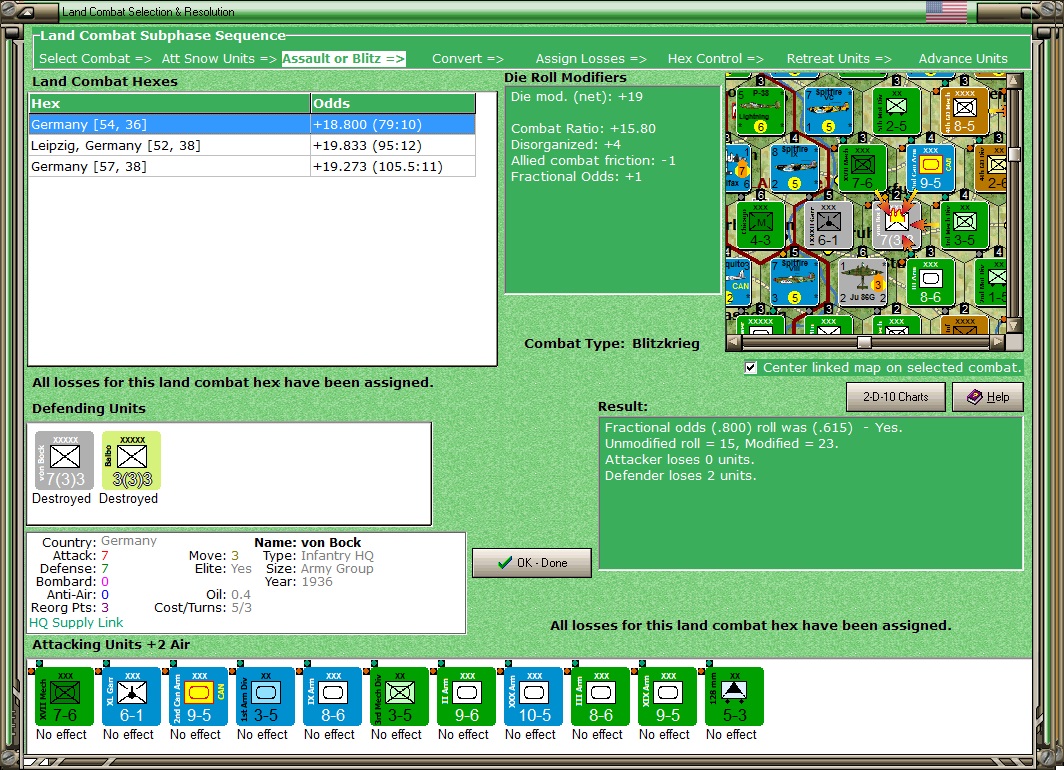Select the XL Garr 6-1 attacking unit
Image resolution: width=1064 pixels, height=770 pixels.
tap(132, 697)
